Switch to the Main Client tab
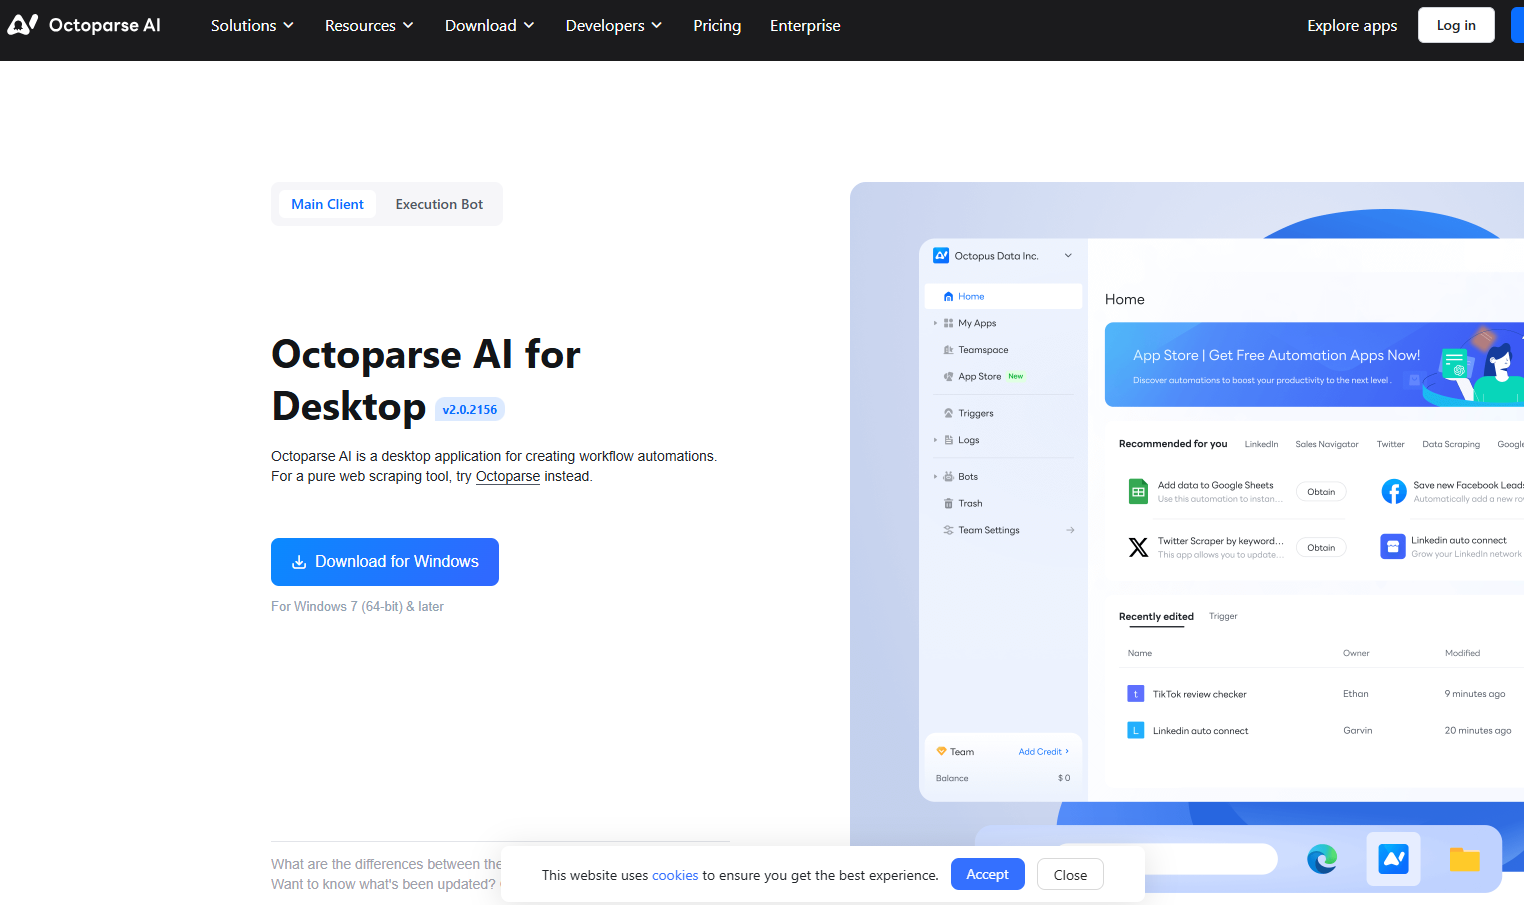Viewport: 1524px width, 905px height. click(x=327, y=204)
